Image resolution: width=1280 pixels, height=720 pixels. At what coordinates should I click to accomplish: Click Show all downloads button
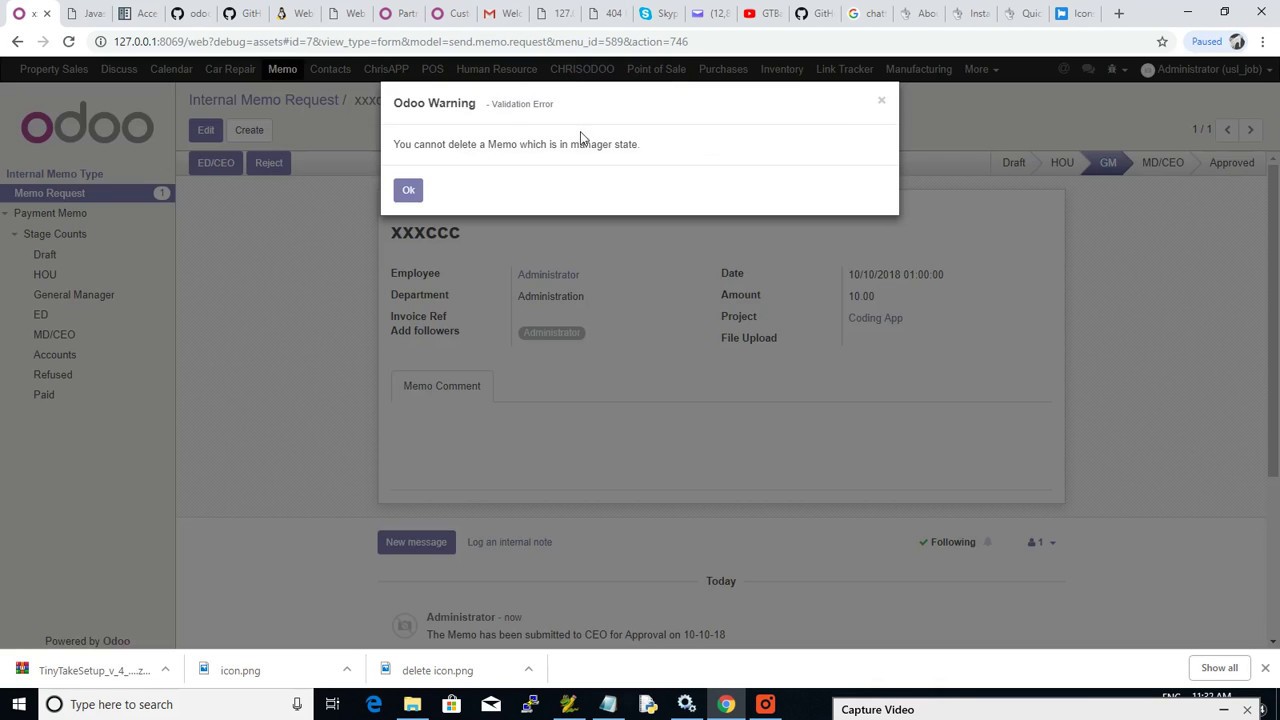coord(1219,668)
